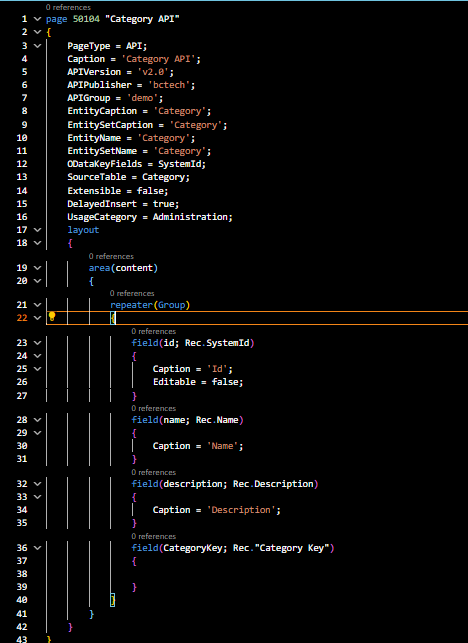Click line number 38 in the gutter

pyautogui.click(x=22, y=574)
